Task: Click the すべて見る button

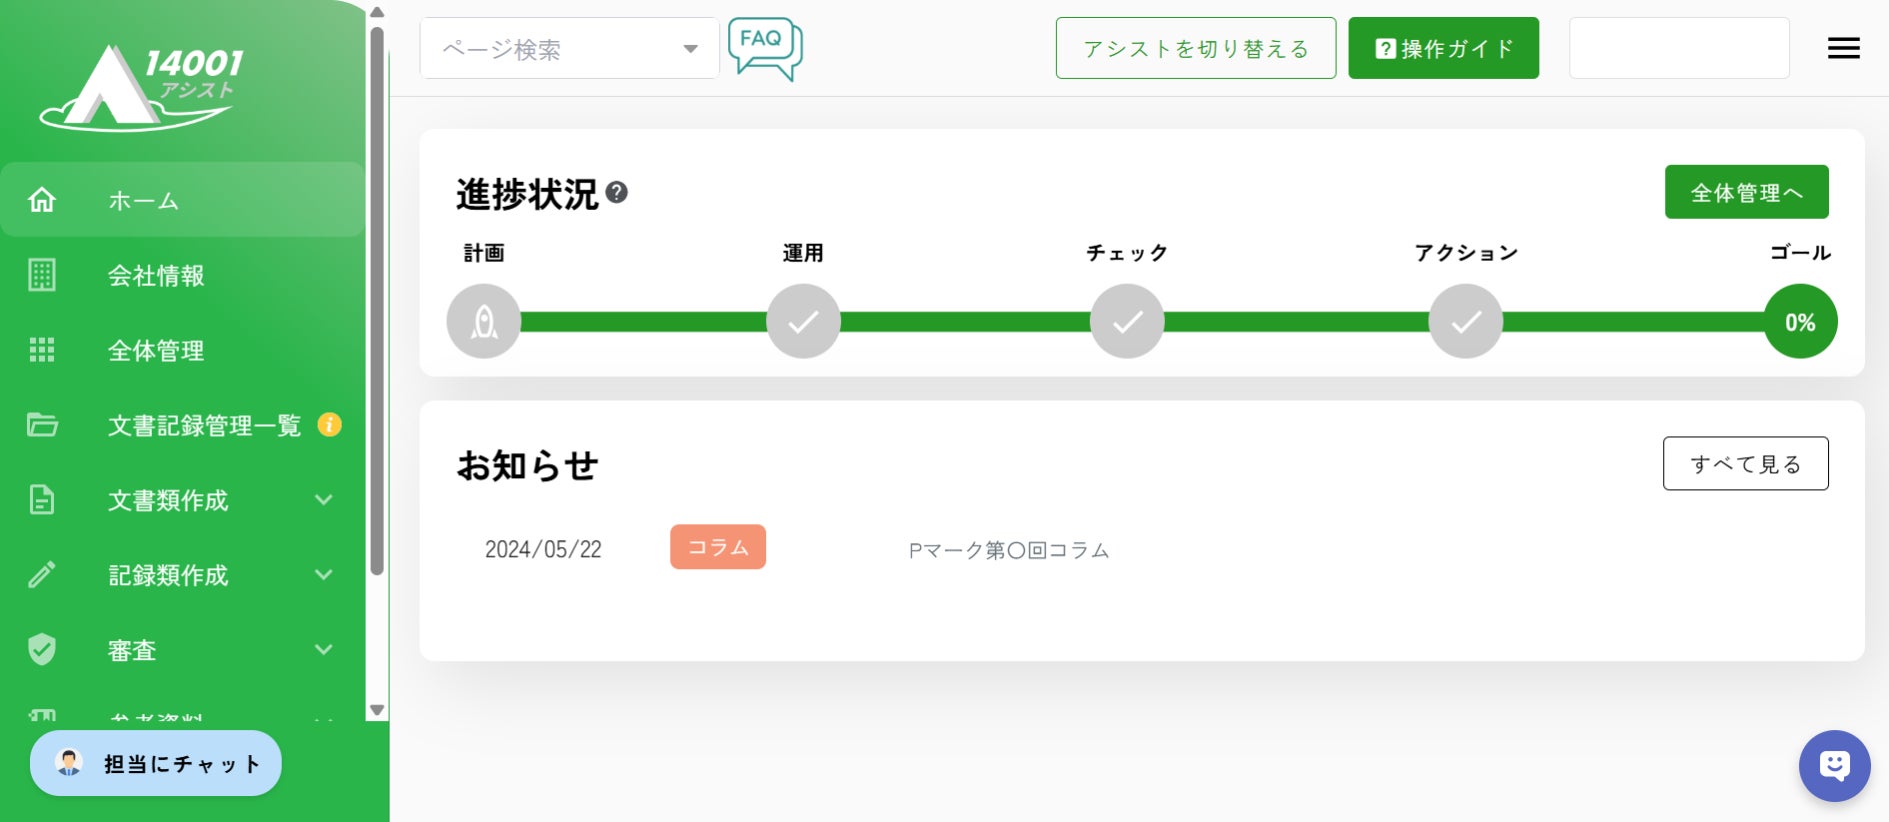Action: (1745, 464)
